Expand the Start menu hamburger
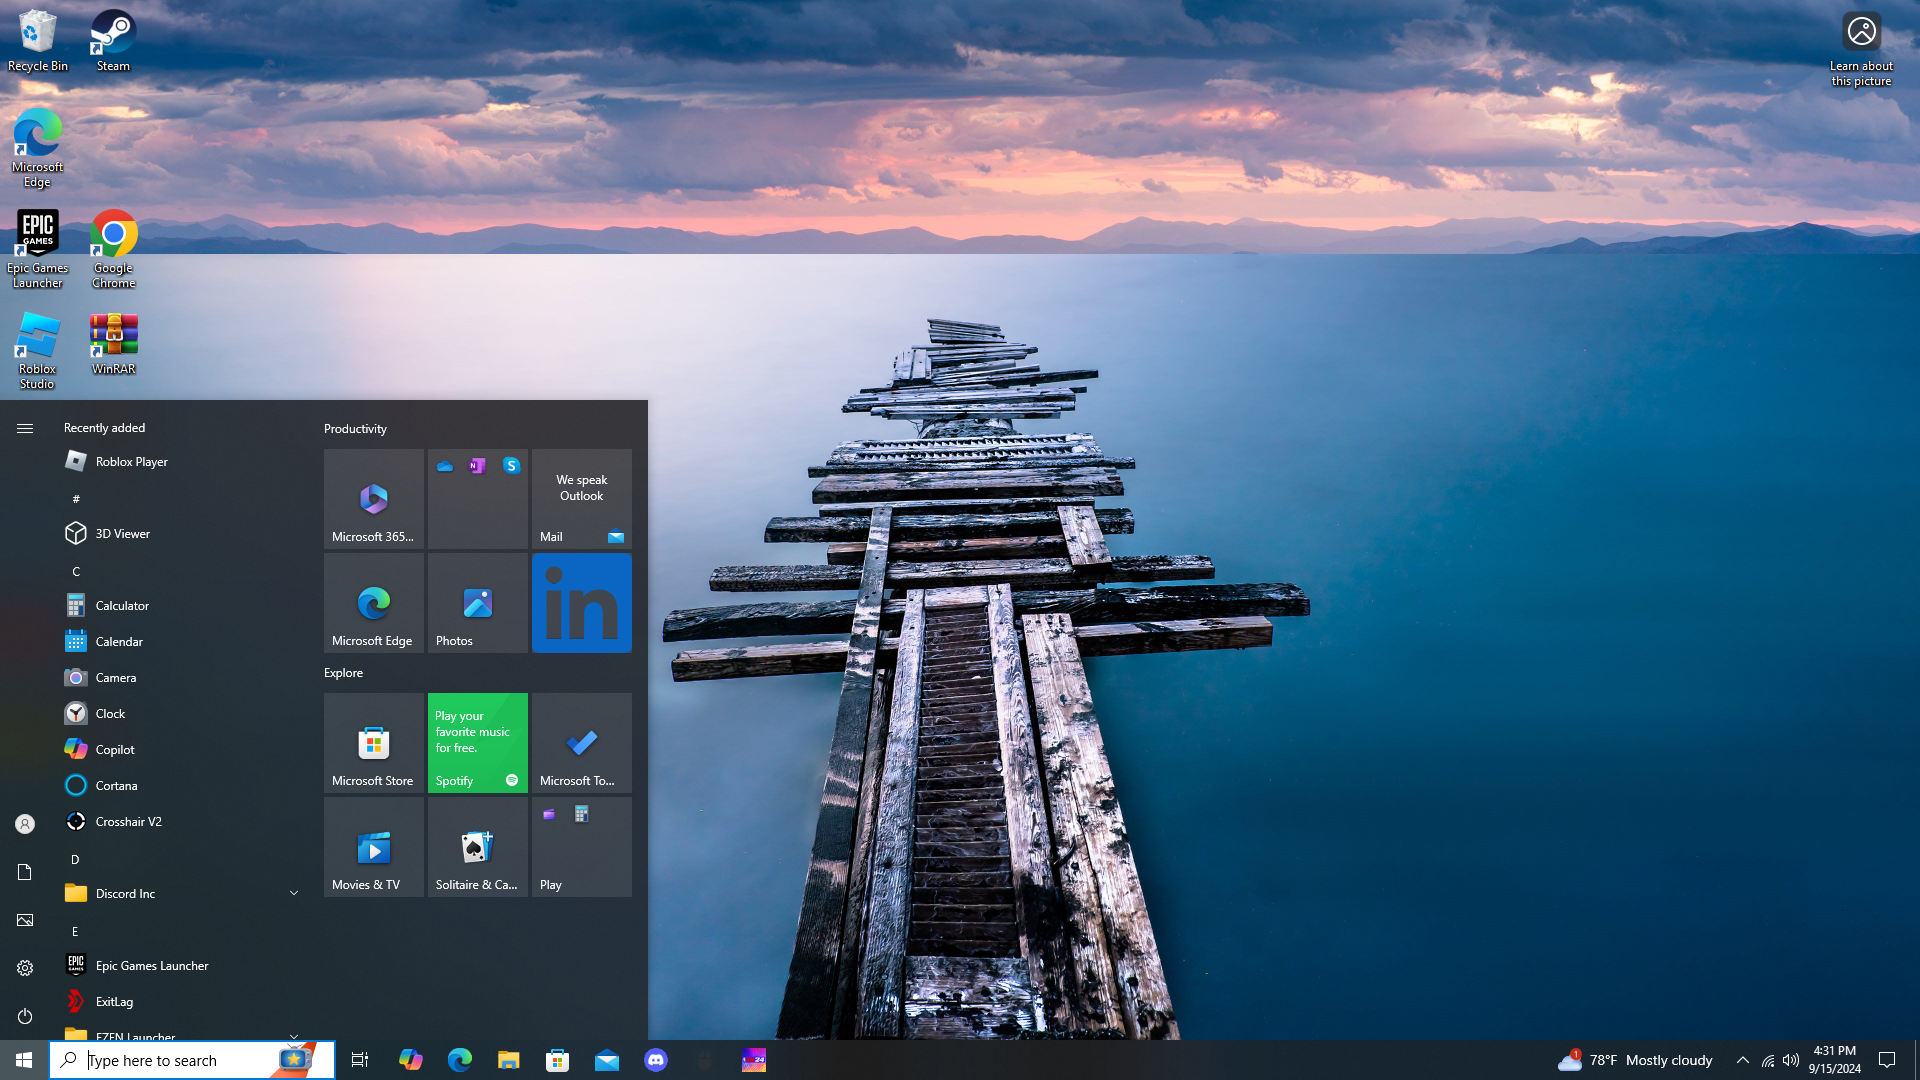This screenshot has height=1080, width=1920. click(25, 428)
